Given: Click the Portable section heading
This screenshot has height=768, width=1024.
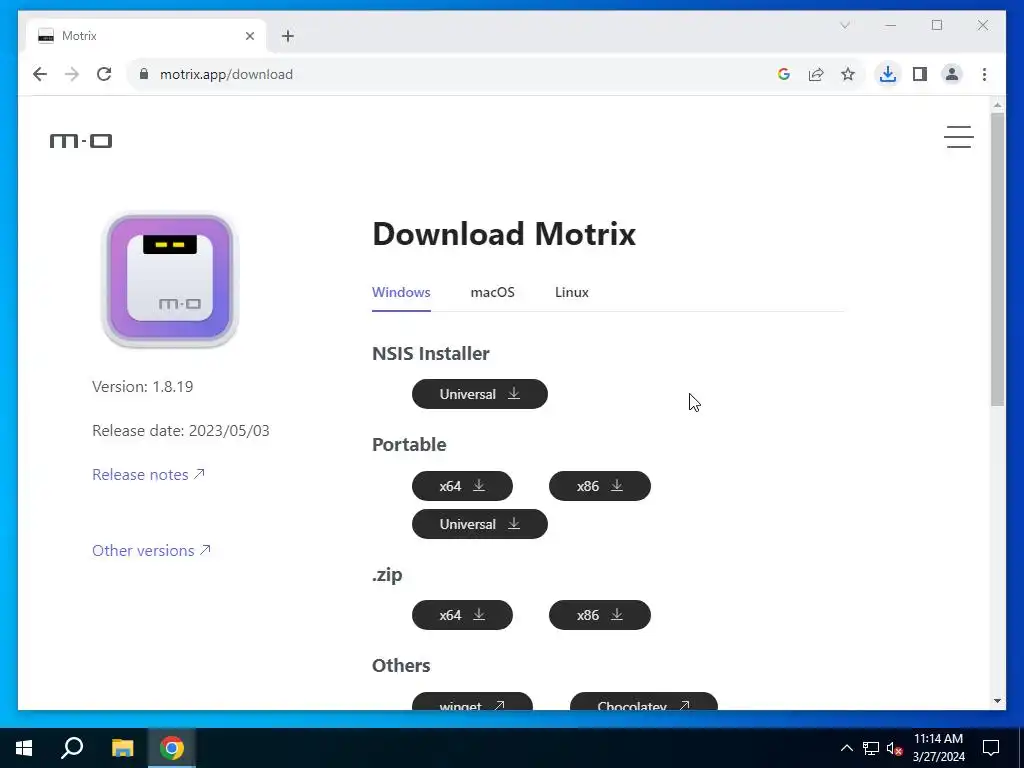Looking at the screenshot, I should click(409, 444).
